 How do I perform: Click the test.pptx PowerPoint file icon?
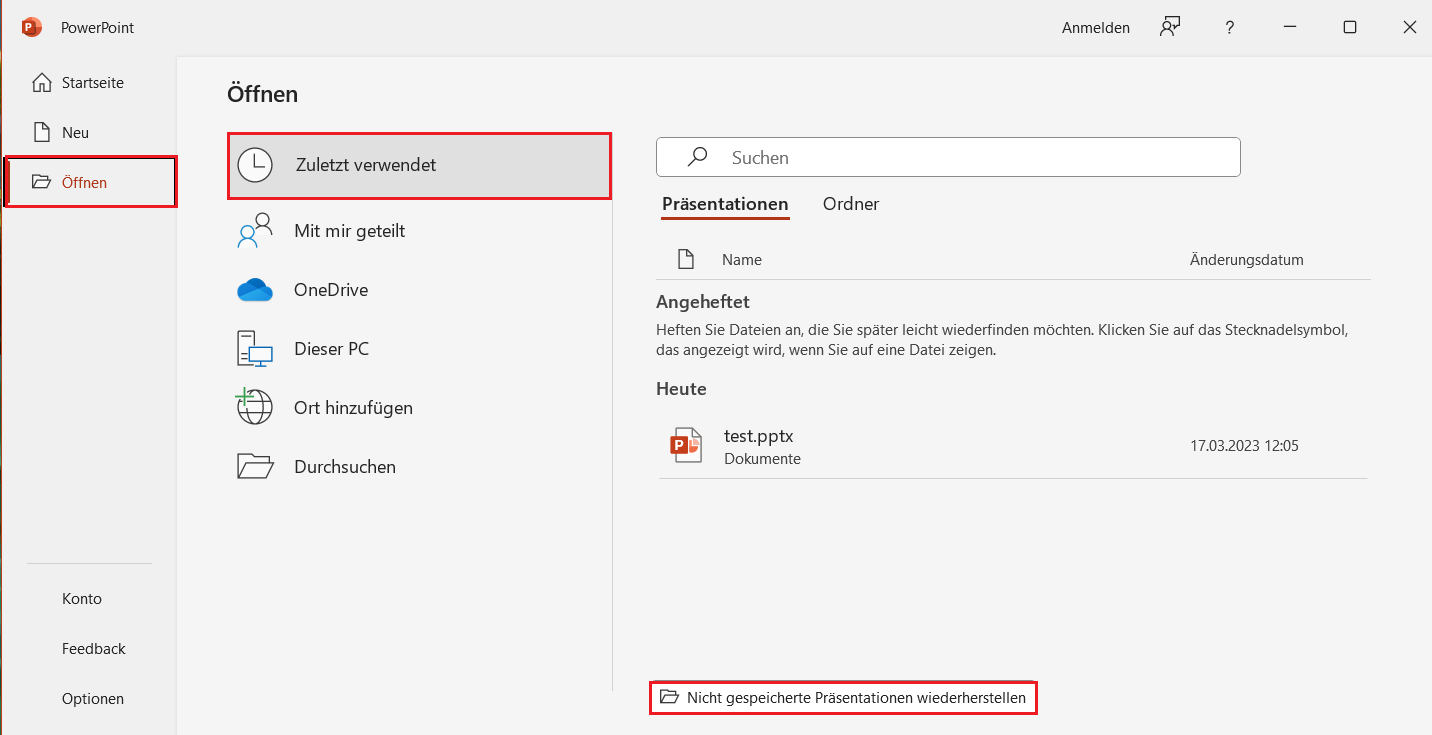tap(686, 445)
